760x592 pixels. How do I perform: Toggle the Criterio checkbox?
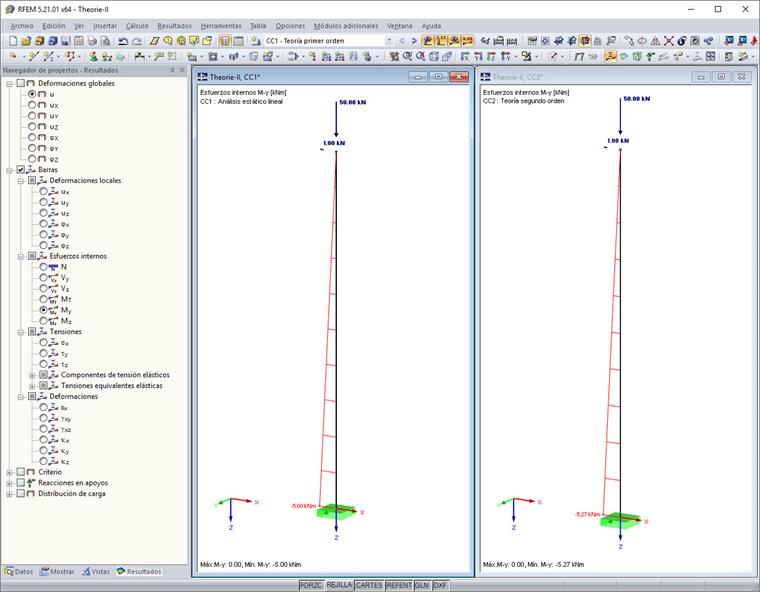(20, 472)
